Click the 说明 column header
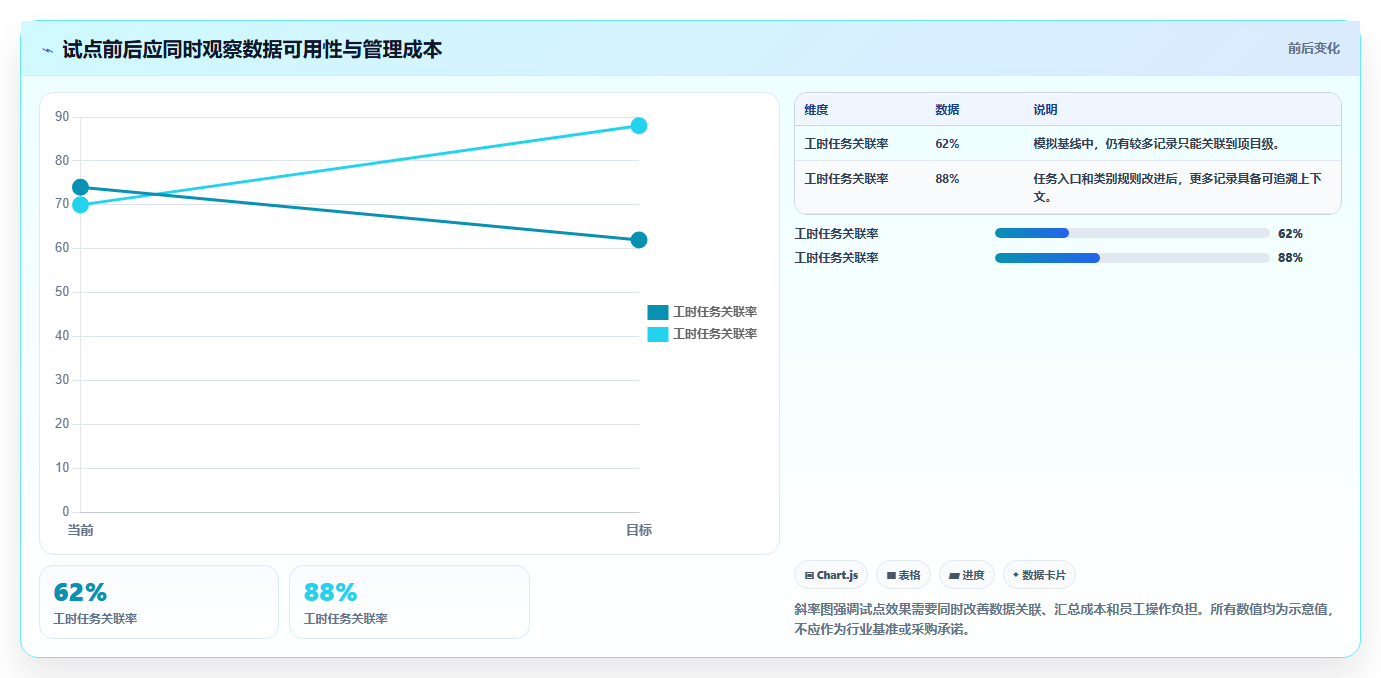The image size is (1381, 678). coord(1045,110)
